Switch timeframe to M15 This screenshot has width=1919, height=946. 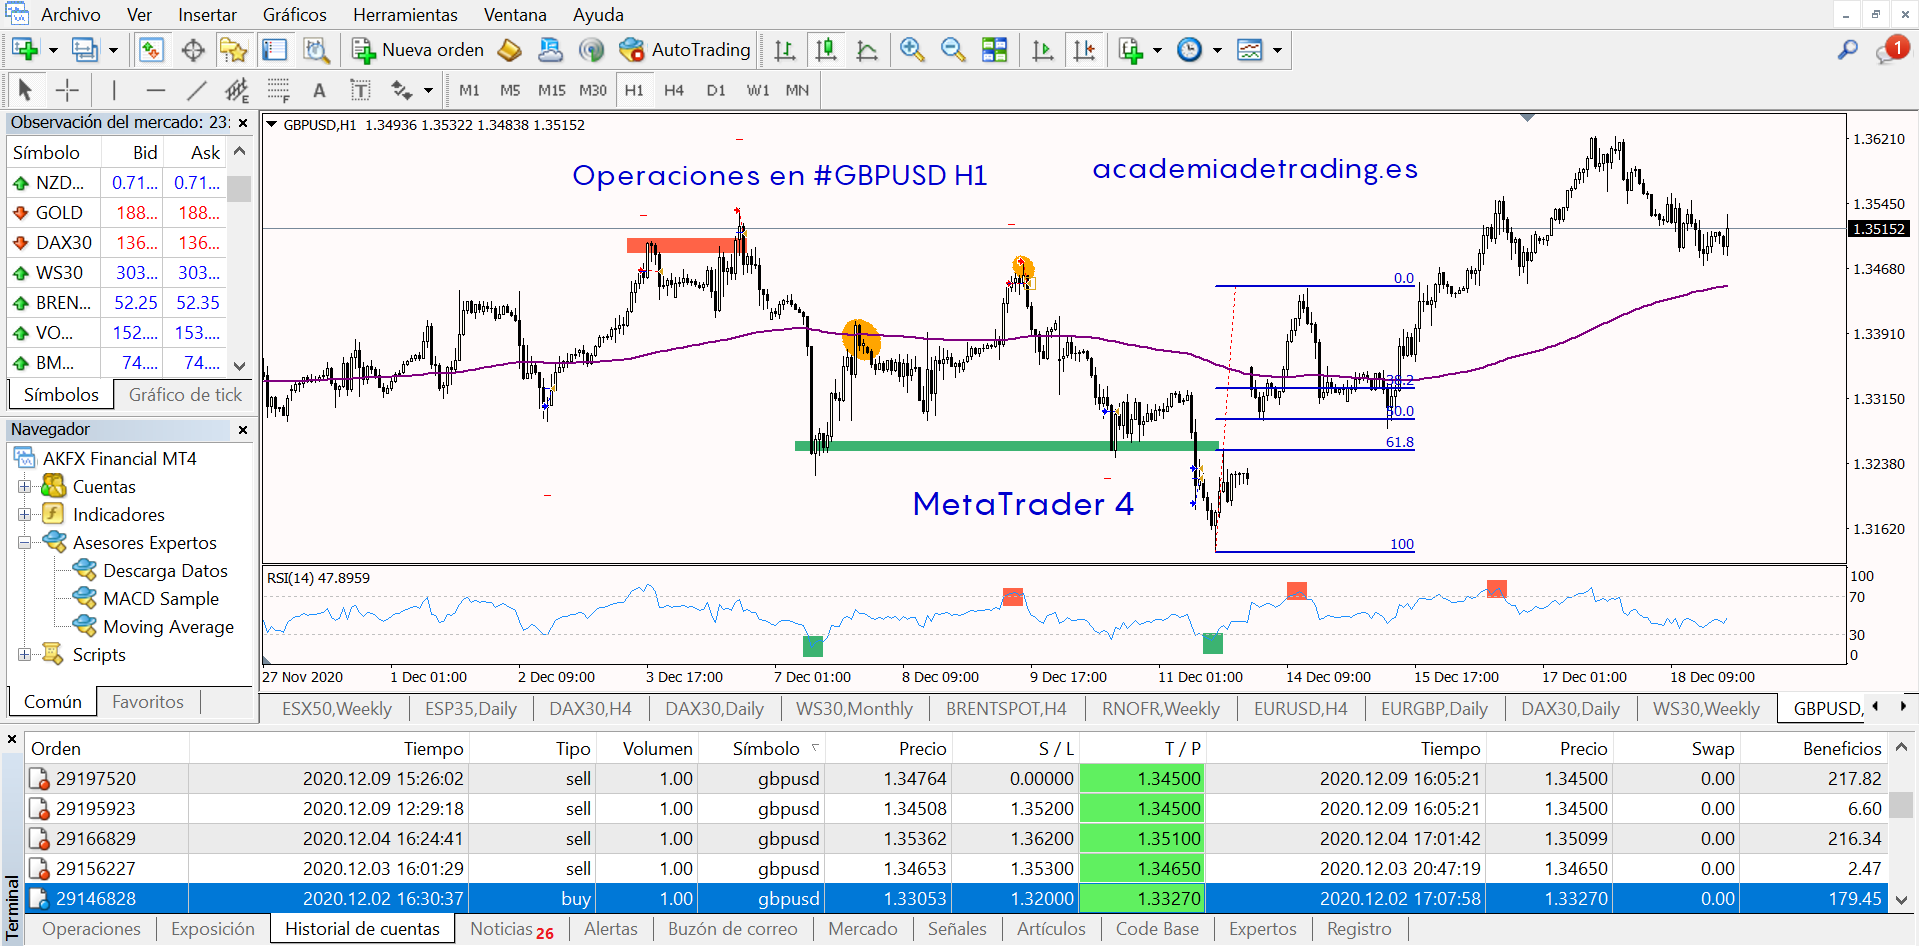551,90
